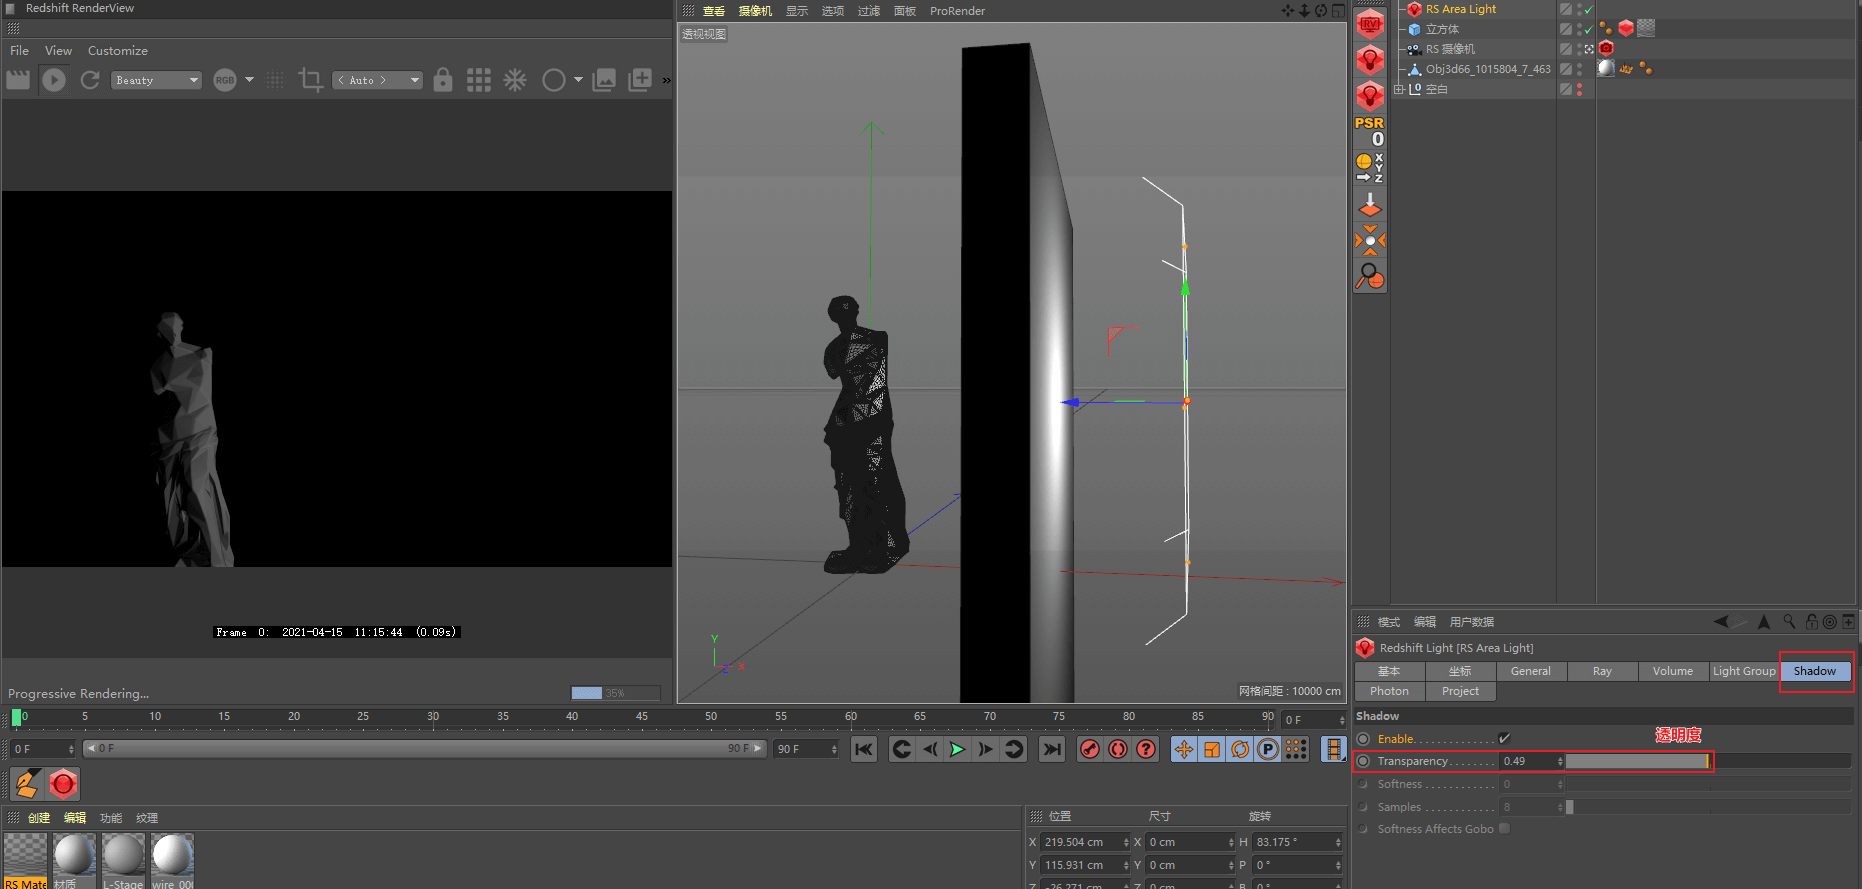Go to end of timeline

[x=1052, y=749]
